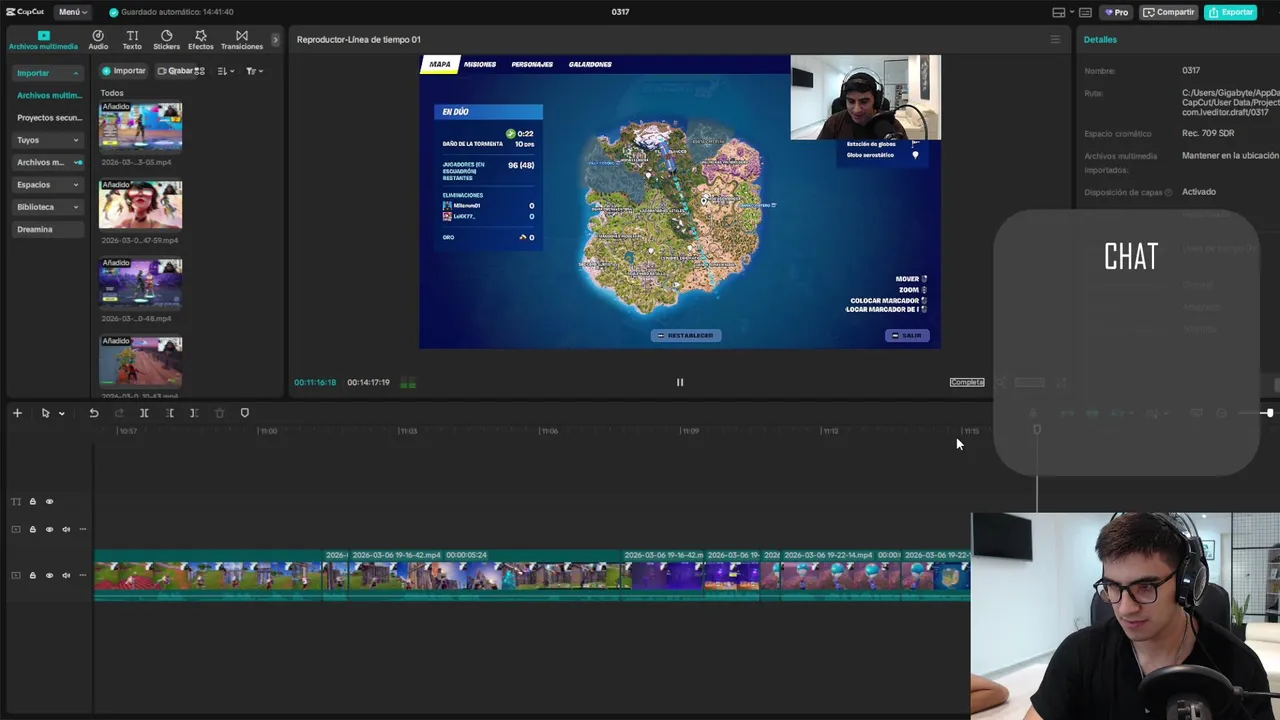Image resolution: width=1280 pixels, height=720 pixels.
Task: Open the layout dropdown arrow
Action: 1071,12
